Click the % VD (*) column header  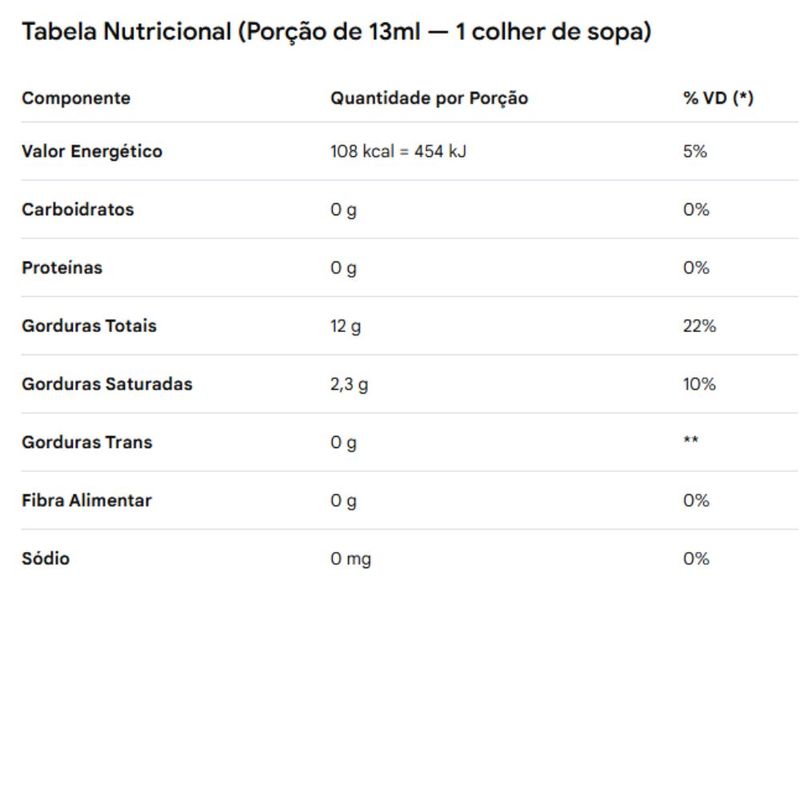[718, 97]
